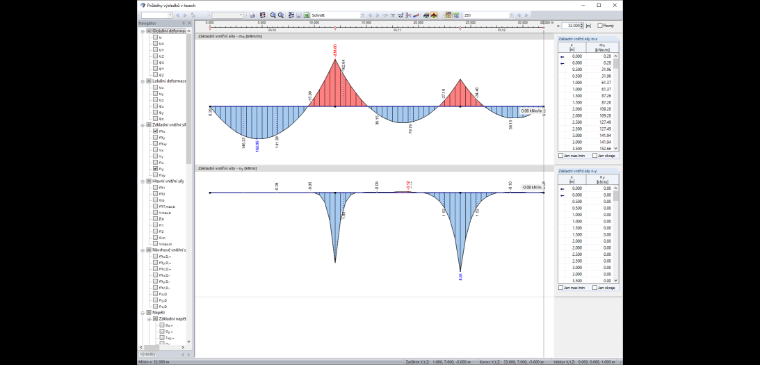Click the table panel header 'Základní vnitřní síly m-x'

pos(588,39)
